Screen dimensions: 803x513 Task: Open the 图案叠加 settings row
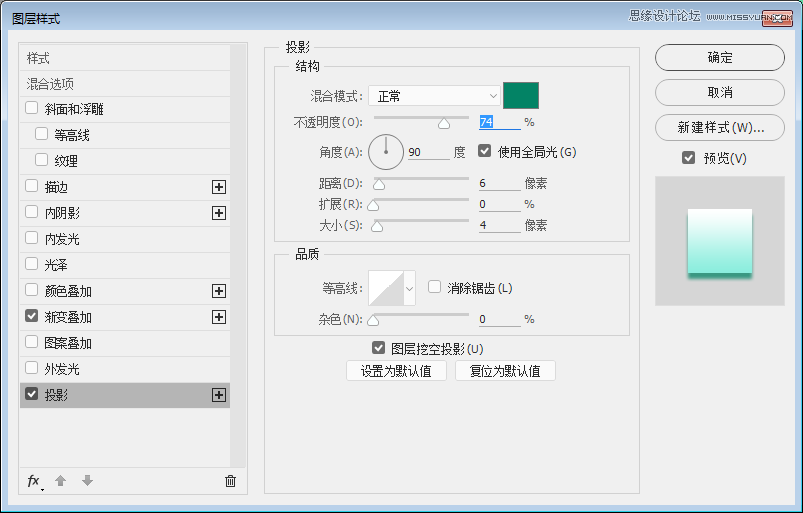[124, 343]
